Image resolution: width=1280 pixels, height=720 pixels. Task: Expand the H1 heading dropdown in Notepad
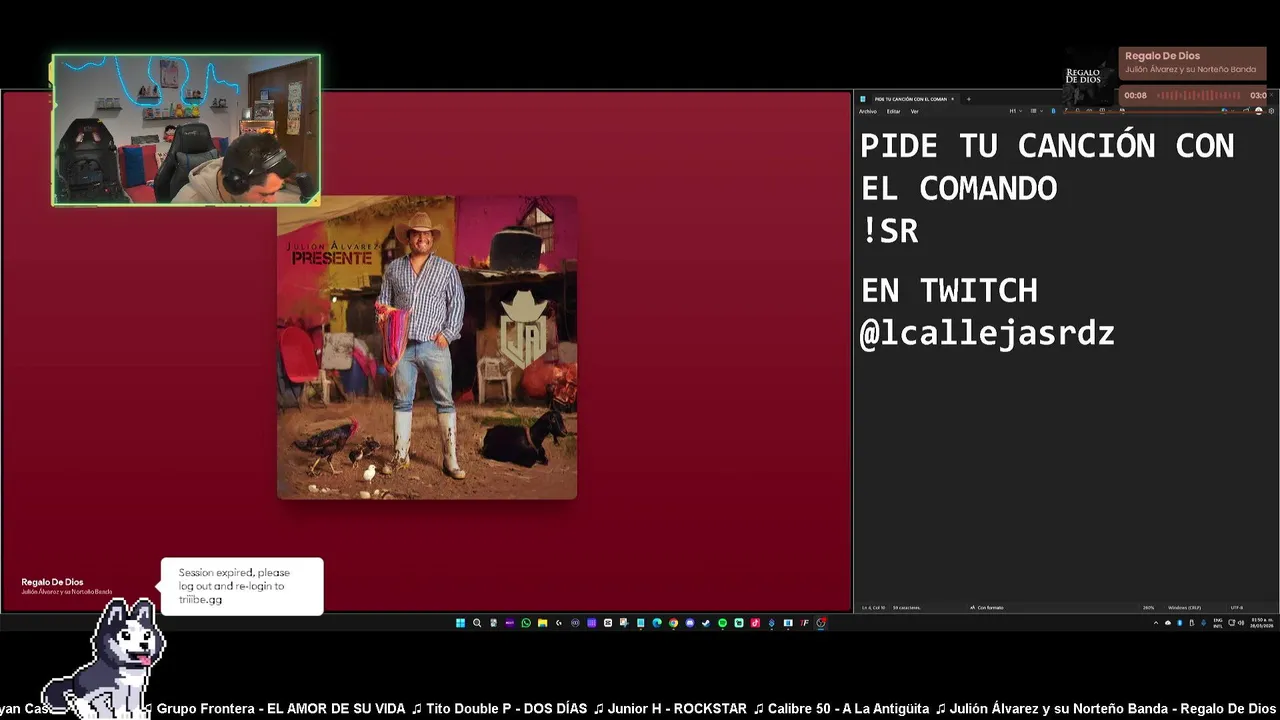1016,111
